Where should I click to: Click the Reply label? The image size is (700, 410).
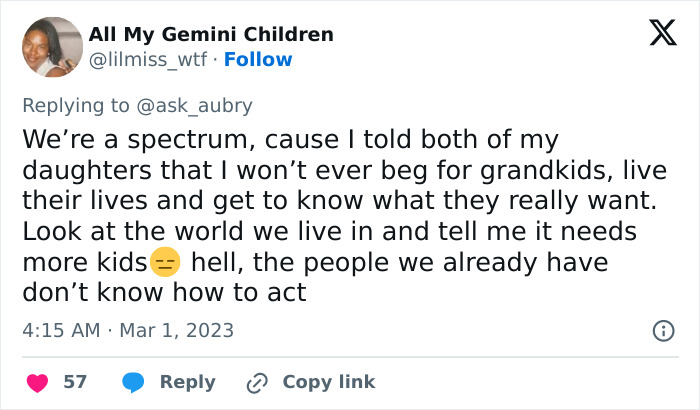187,382
